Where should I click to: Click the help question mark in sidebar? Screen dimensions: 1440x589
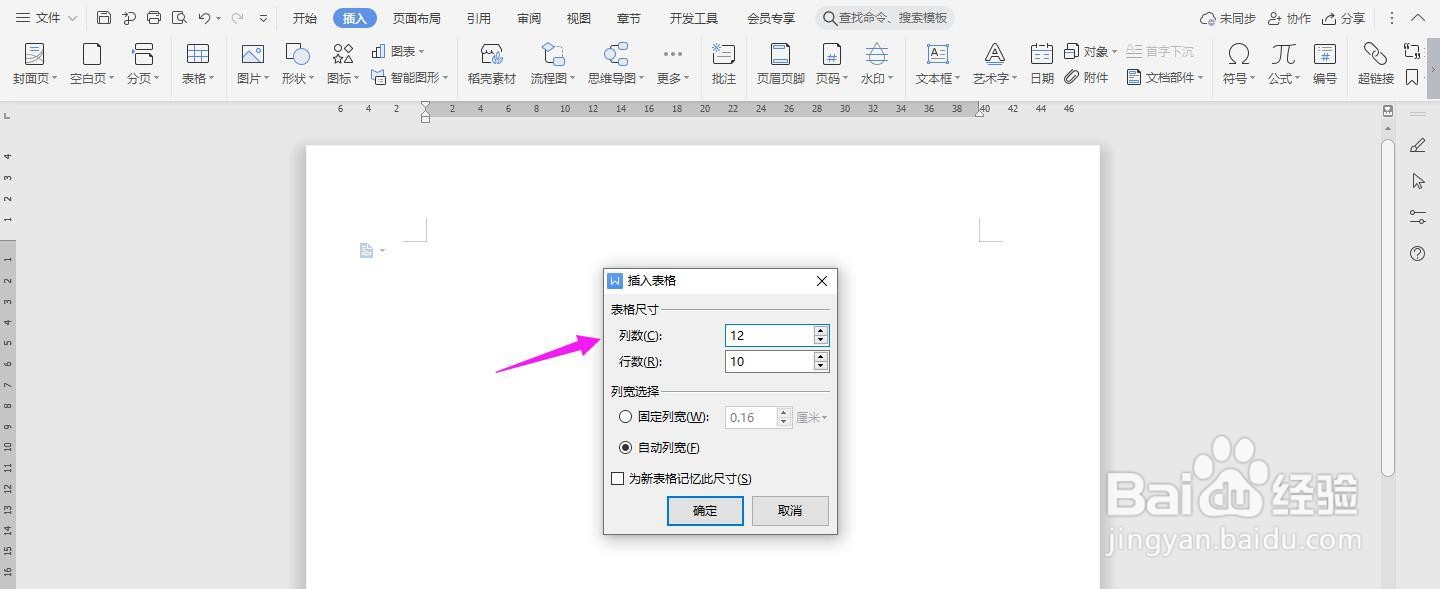tap(1417, 254)
